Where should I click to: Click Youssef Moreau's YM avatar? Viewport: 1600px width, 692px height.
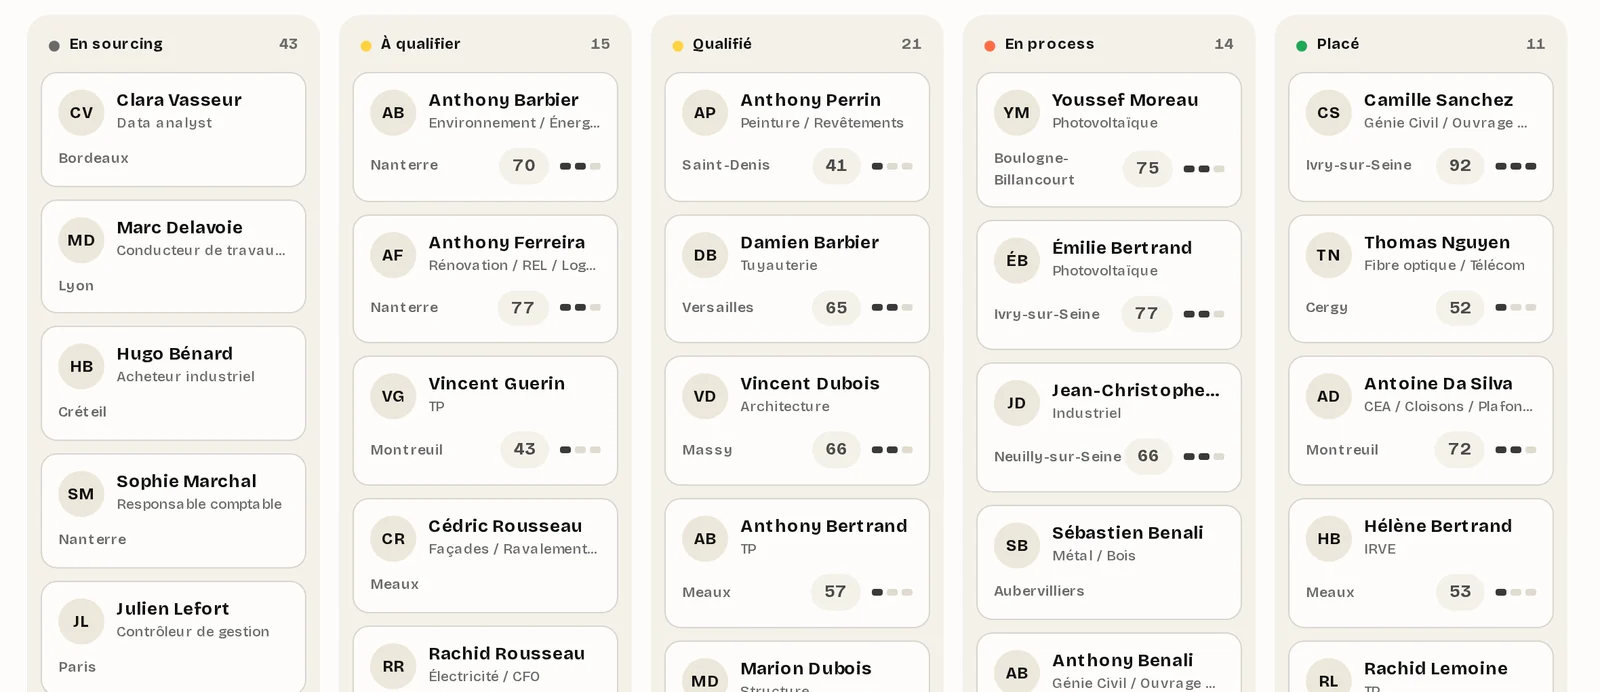coord(1017,113)
